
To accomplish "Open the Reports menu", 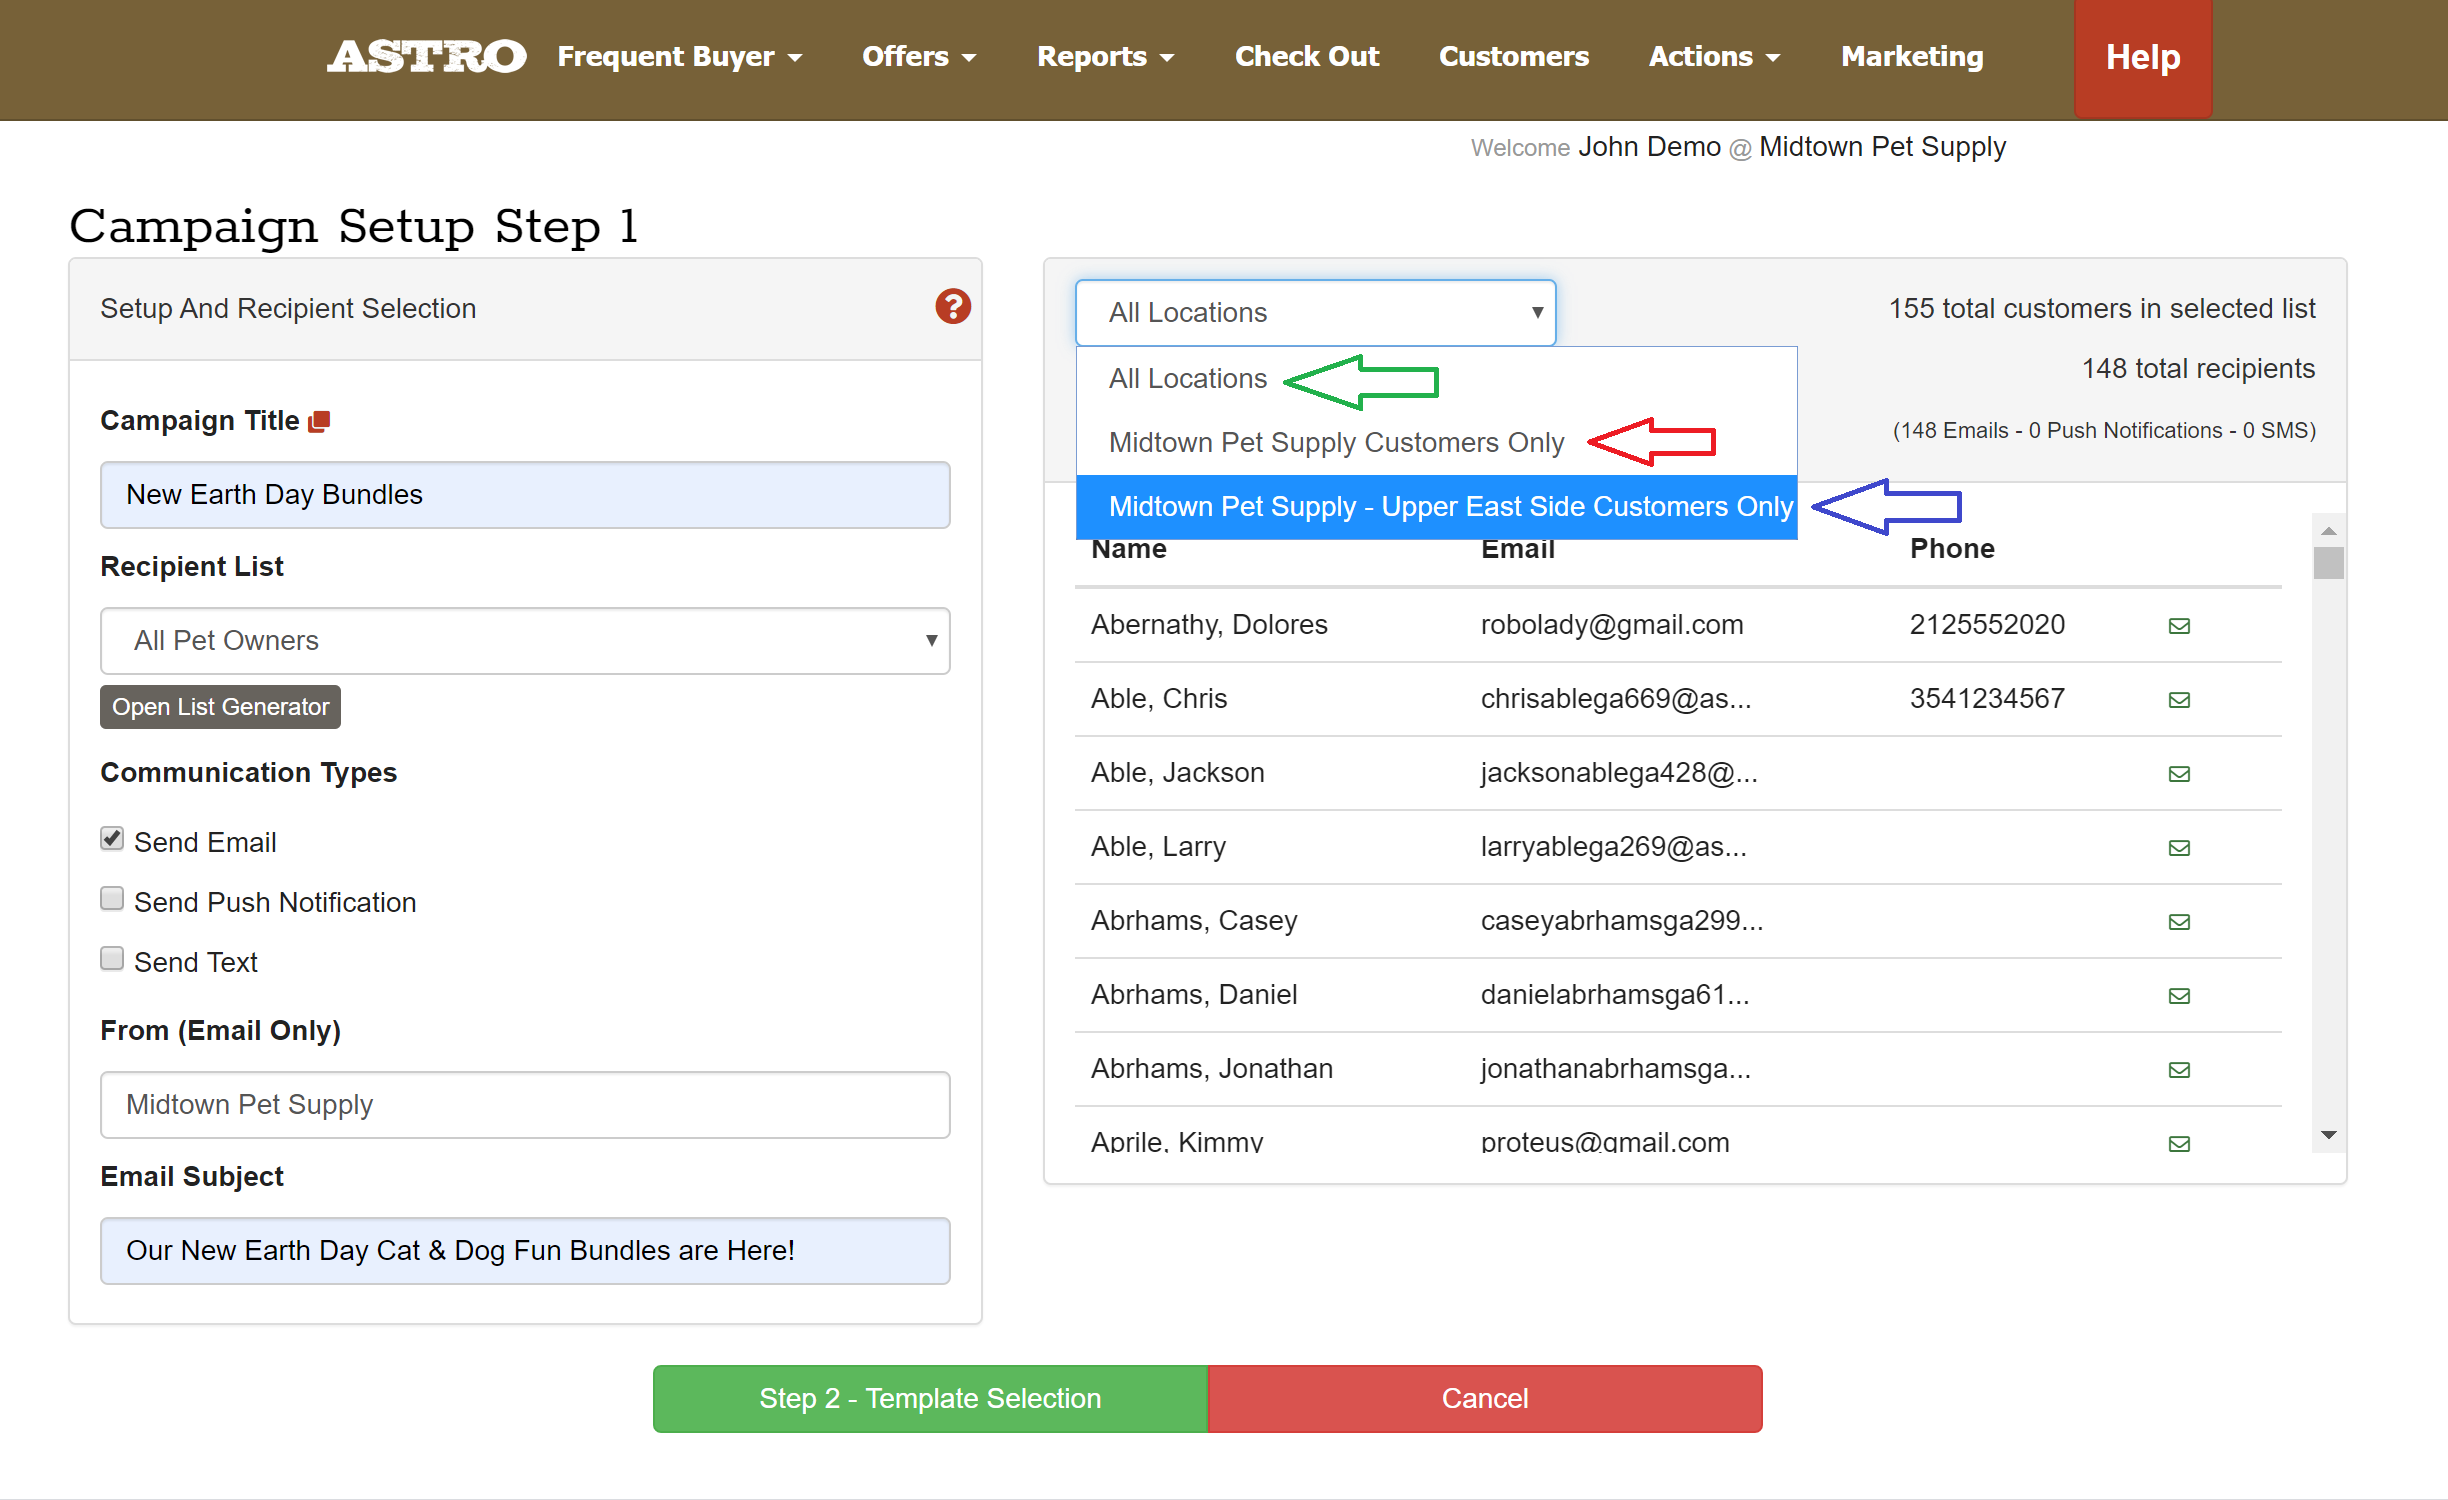I will click(x=1104, y=57).
